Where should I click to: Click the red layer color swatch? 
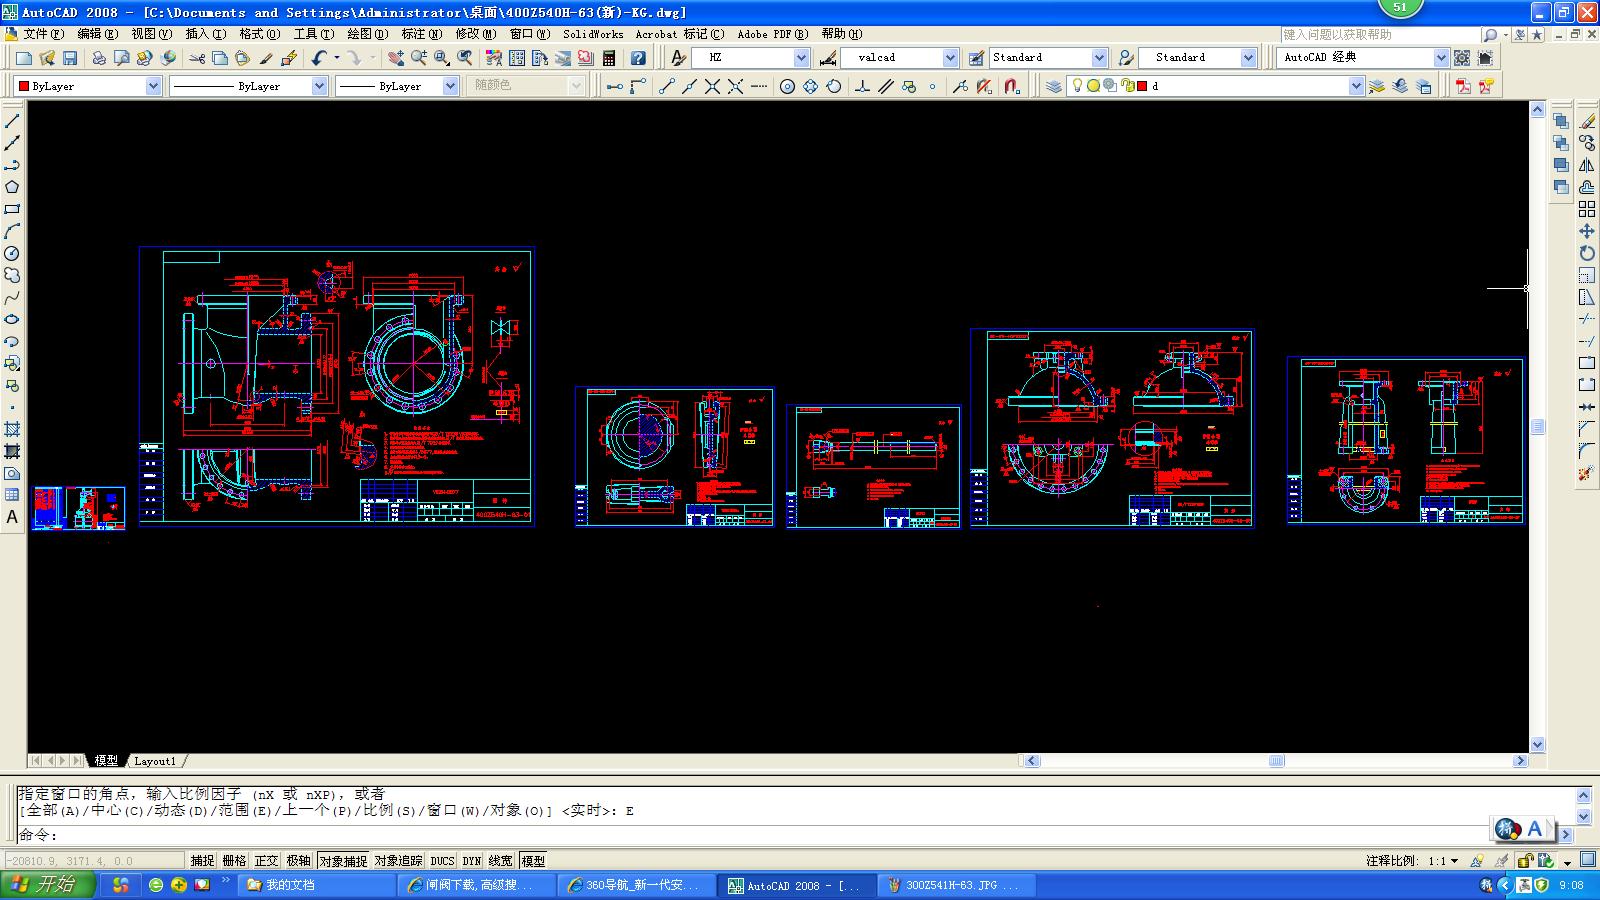(x=1142, y=86)
